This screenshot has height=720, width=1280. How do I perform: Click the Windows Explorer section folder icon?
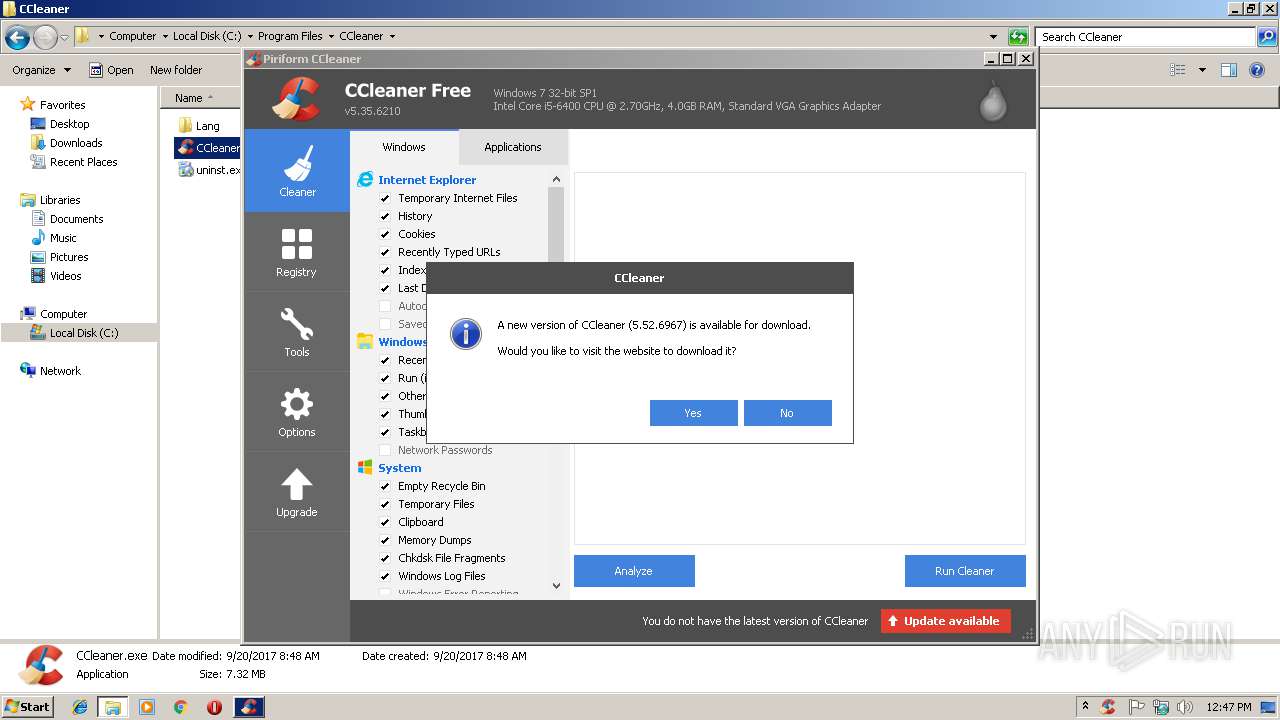click(x=365, y=342)
